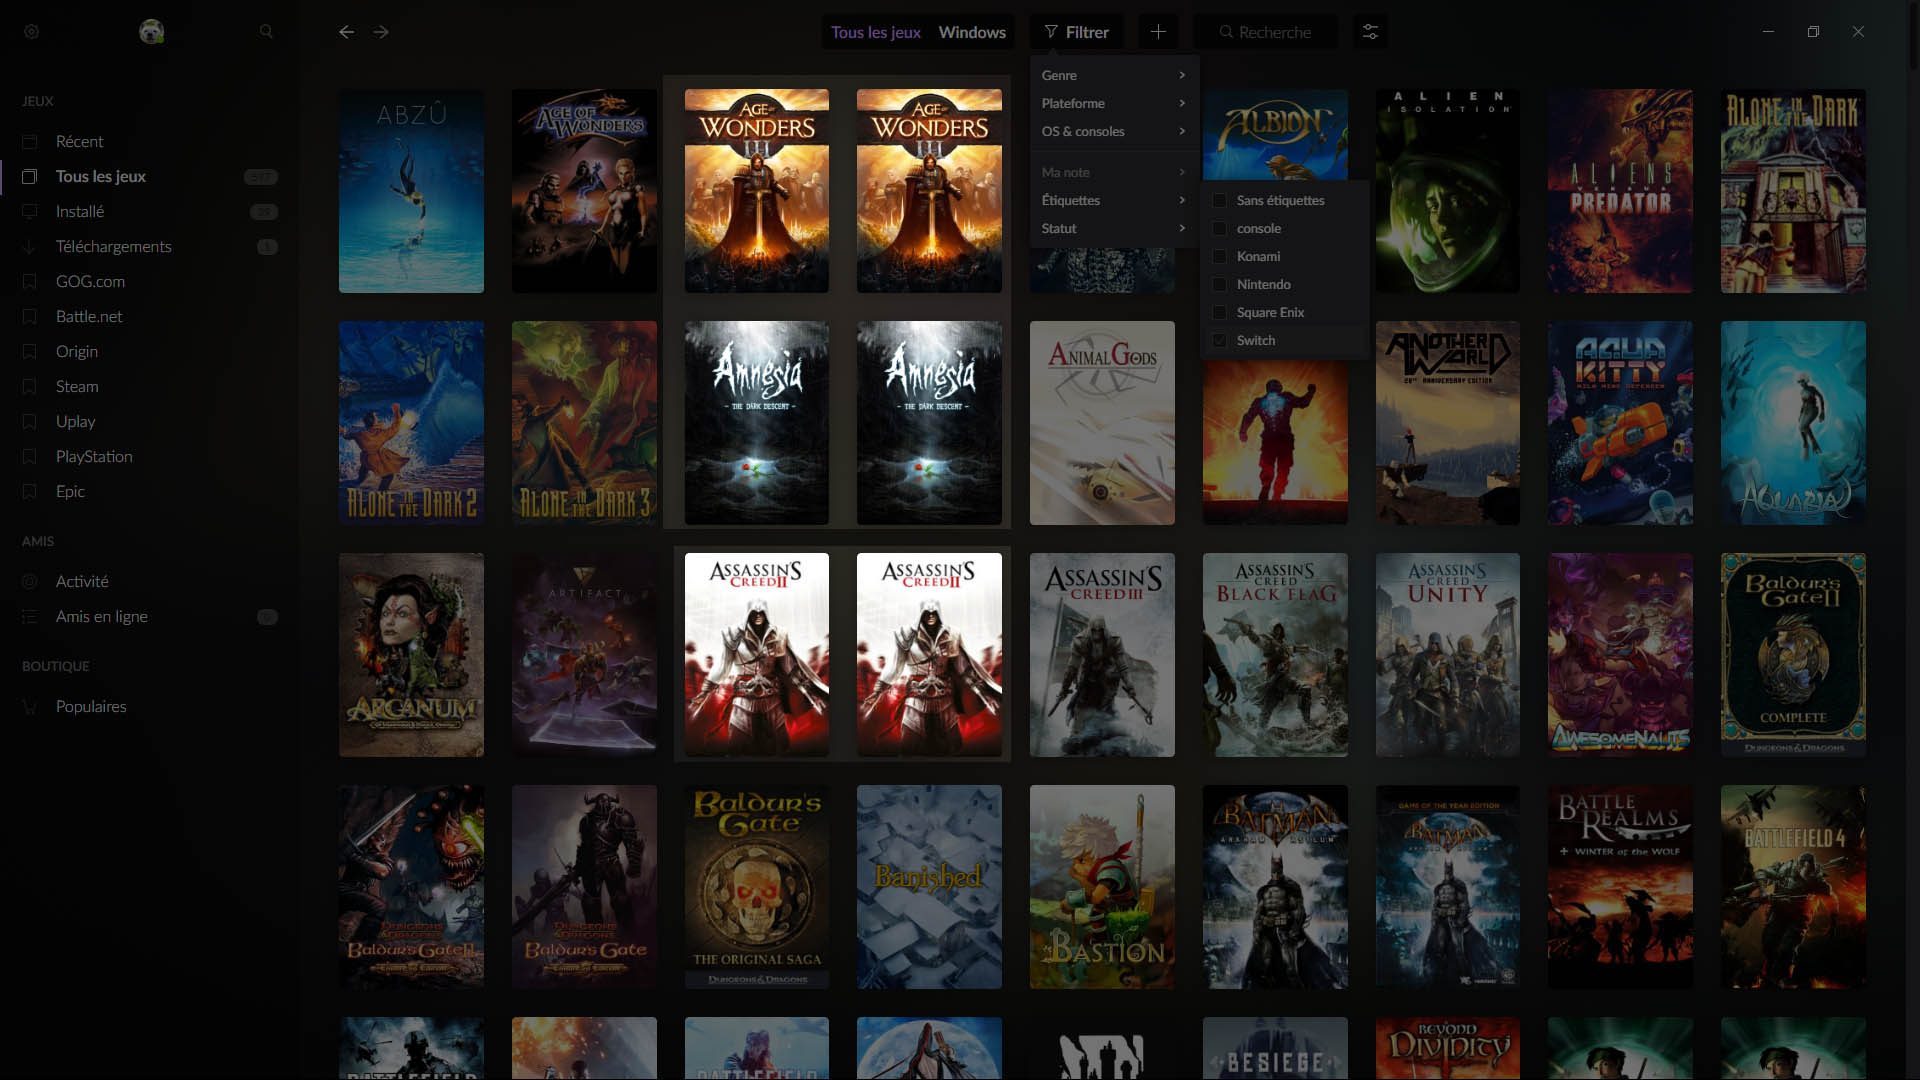Click the Installé monitor icon

click(x=30, y=212)
